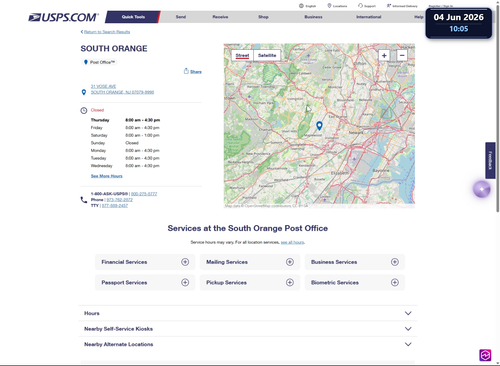Screen dimensions: 500x366
Task: Click the Hours section title
Action: click(92, 313)
